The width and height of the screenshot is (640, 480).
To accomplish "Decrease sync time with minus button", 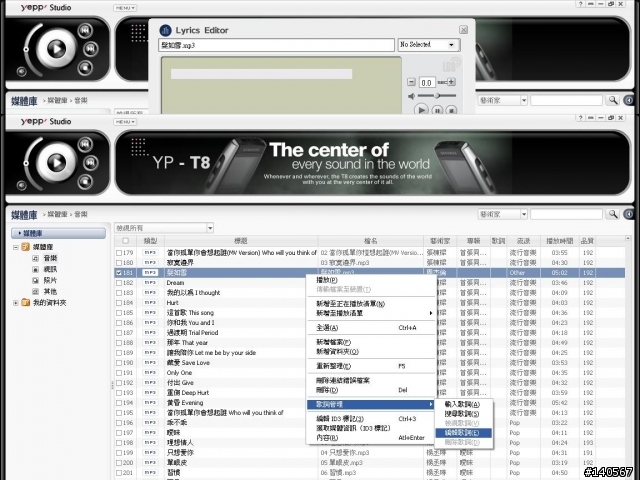I will coord(411,82).
